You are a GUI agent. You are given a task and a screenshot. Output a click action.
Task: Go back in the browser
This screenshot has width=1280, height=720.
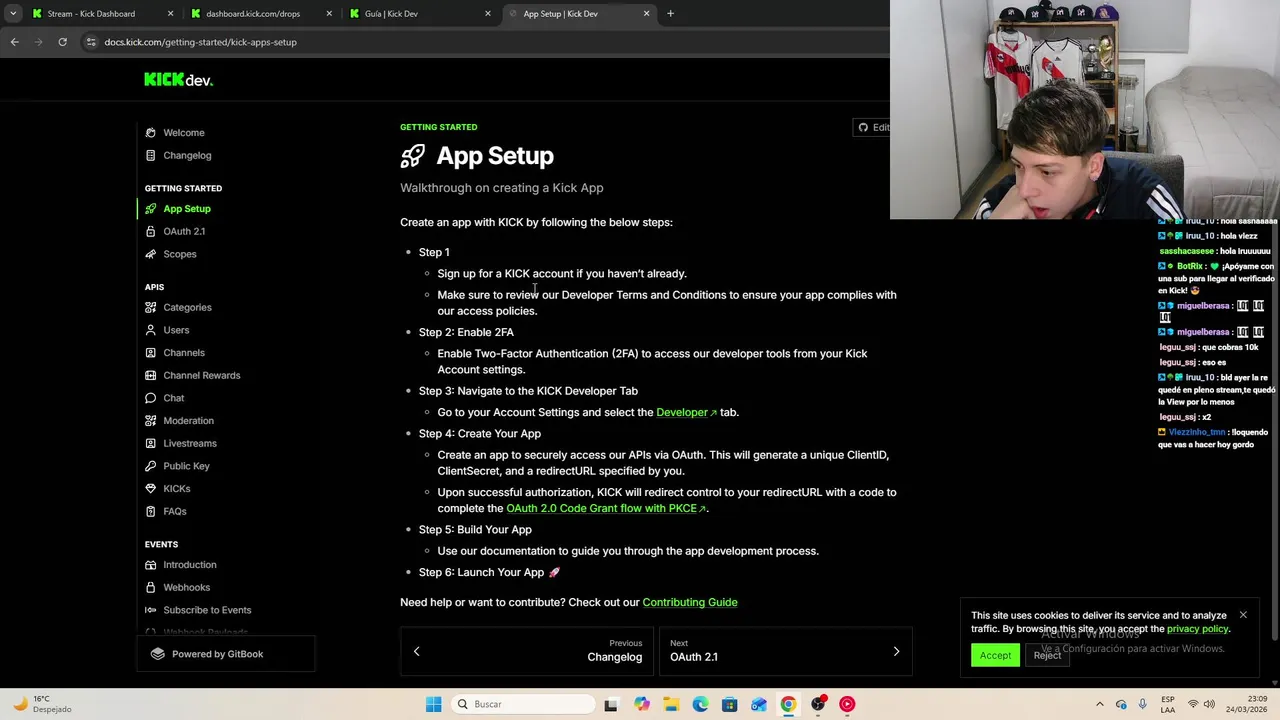tap(15, 42)
